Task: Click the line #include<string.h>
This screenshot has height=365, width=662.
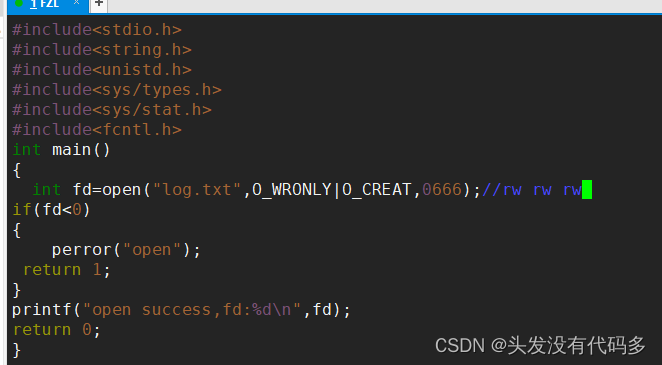Action: 102,50
